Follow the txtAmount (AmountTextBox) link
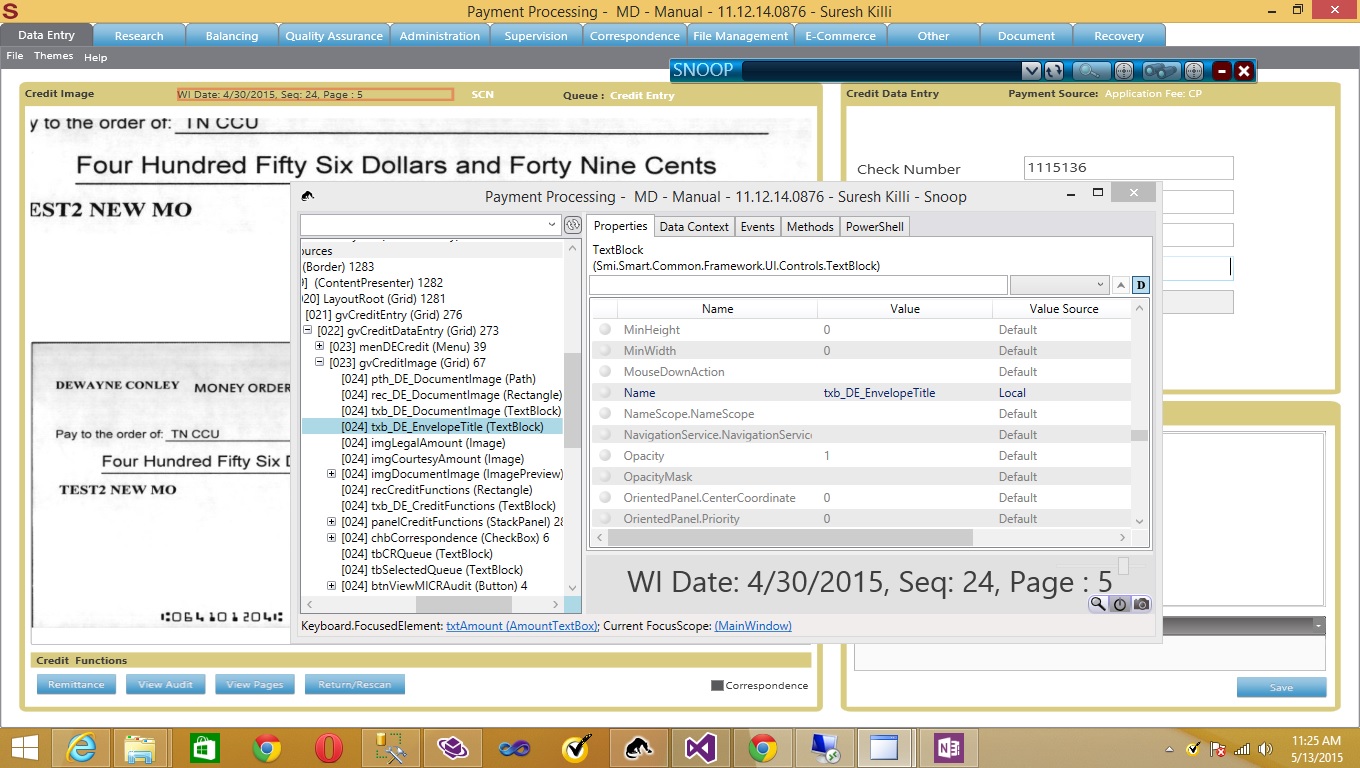1360x768 pixels. [x=521, y=626]
